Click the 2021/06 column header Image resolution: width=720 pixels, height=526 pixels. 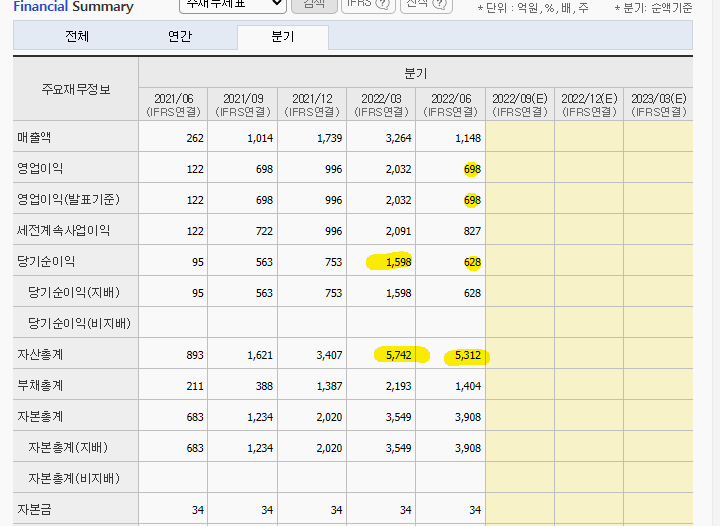point(174,104)
